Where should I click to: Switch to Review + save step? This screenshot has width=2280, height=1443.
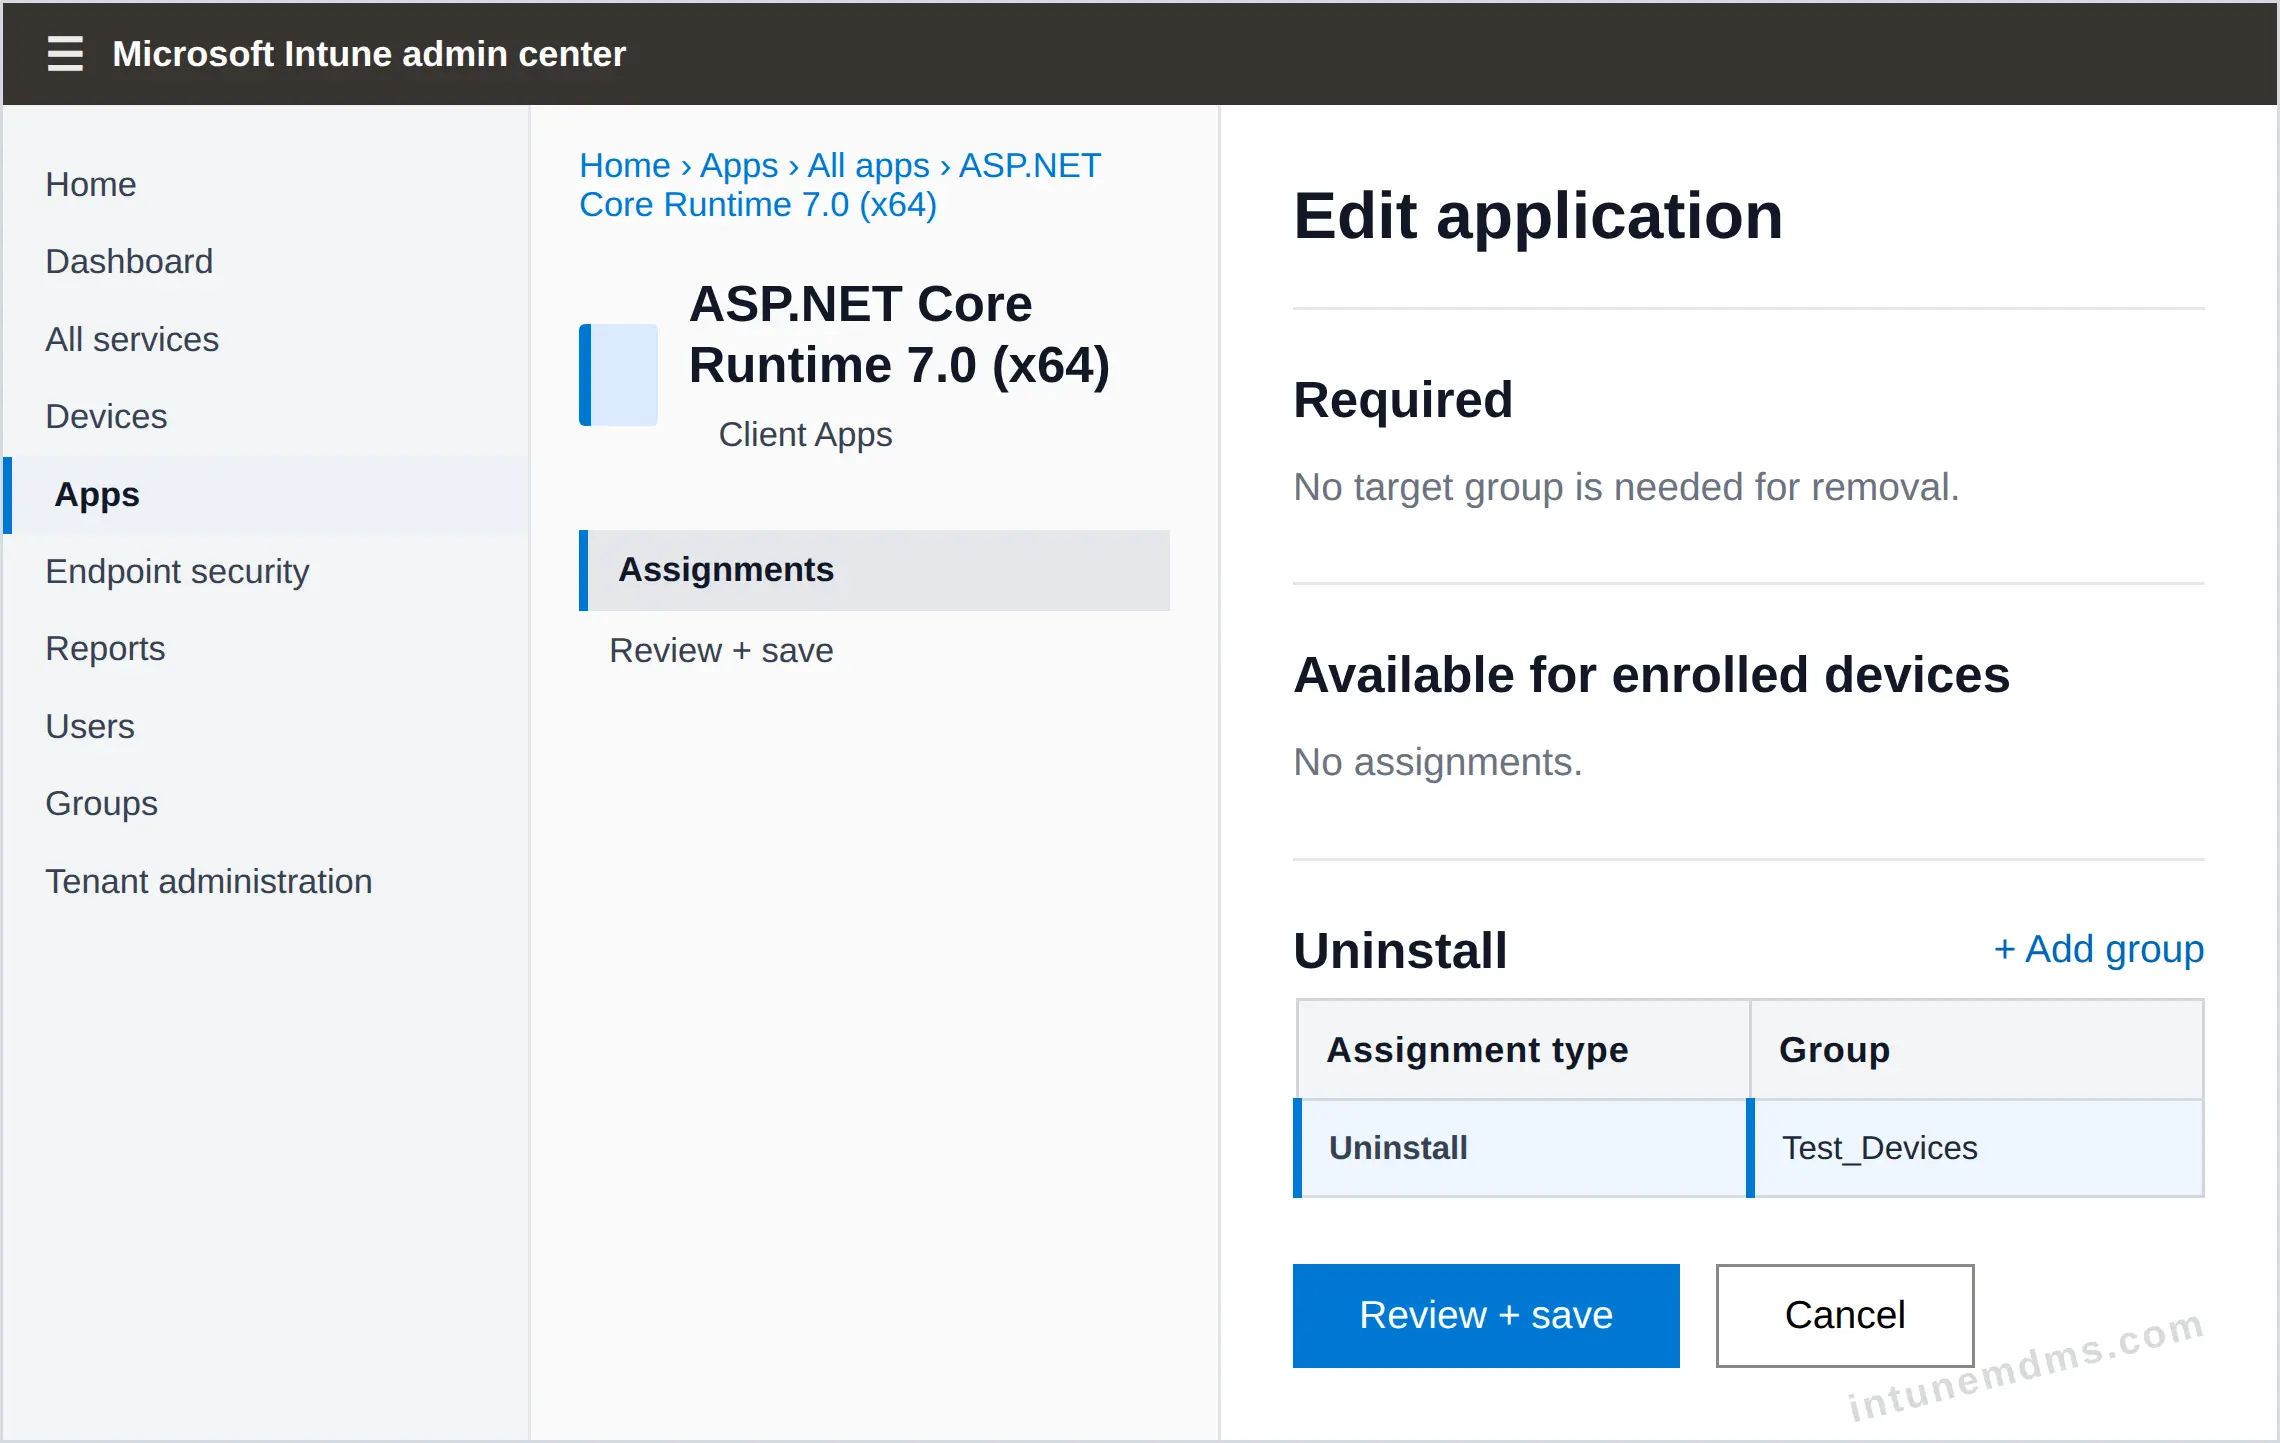721,651
